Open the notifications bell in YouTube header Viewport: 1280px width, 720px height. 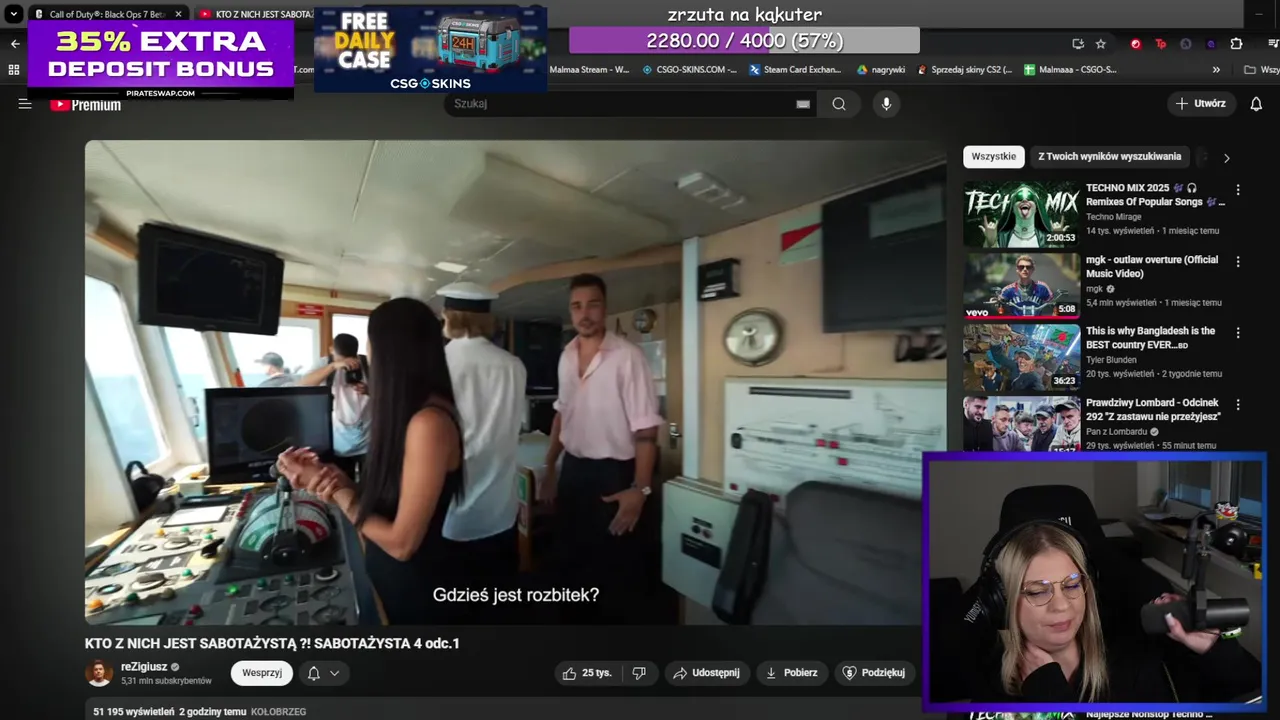1256,104
